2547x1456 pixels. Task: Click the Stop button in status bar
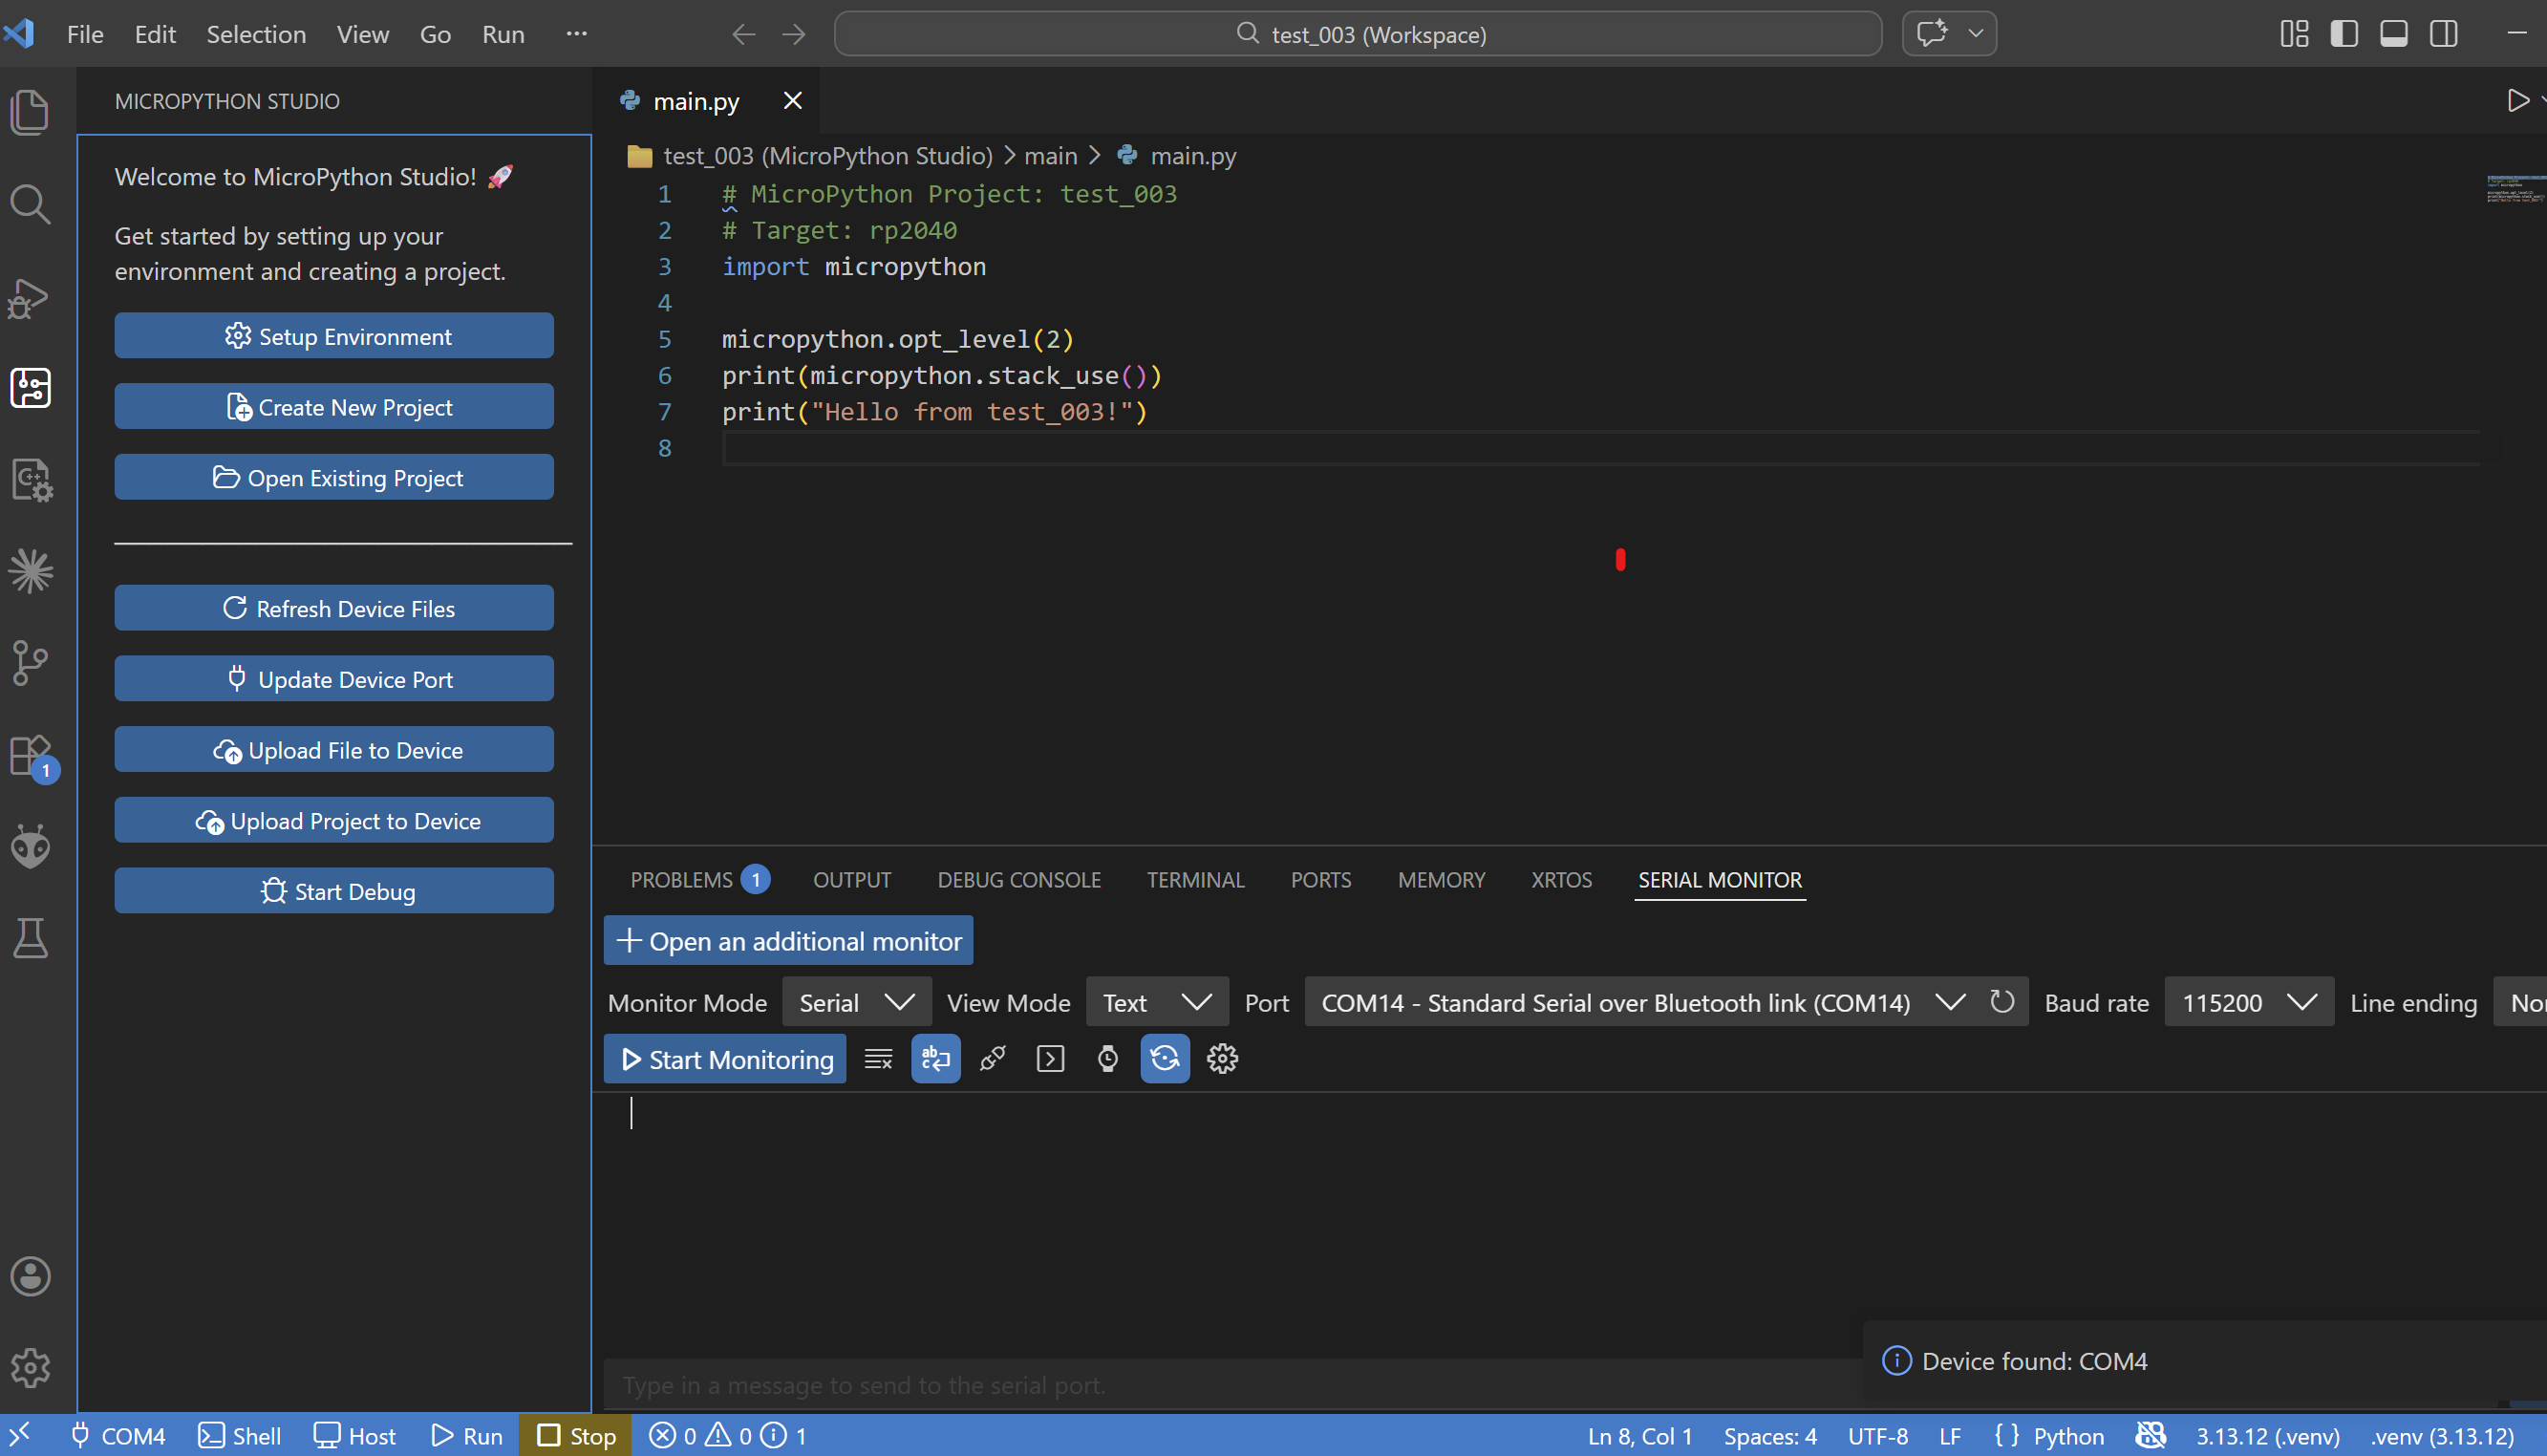576,1435
